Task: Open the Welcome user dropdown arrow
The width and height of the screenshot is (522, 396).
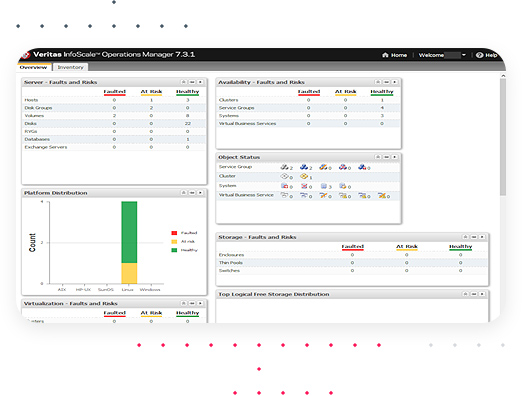Action: point(464,55)
